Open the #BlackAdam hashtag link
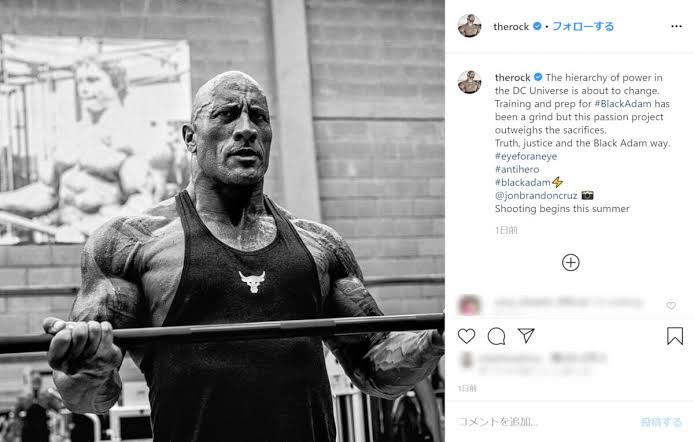Screen dimensions: 694x442 [623, 104]
